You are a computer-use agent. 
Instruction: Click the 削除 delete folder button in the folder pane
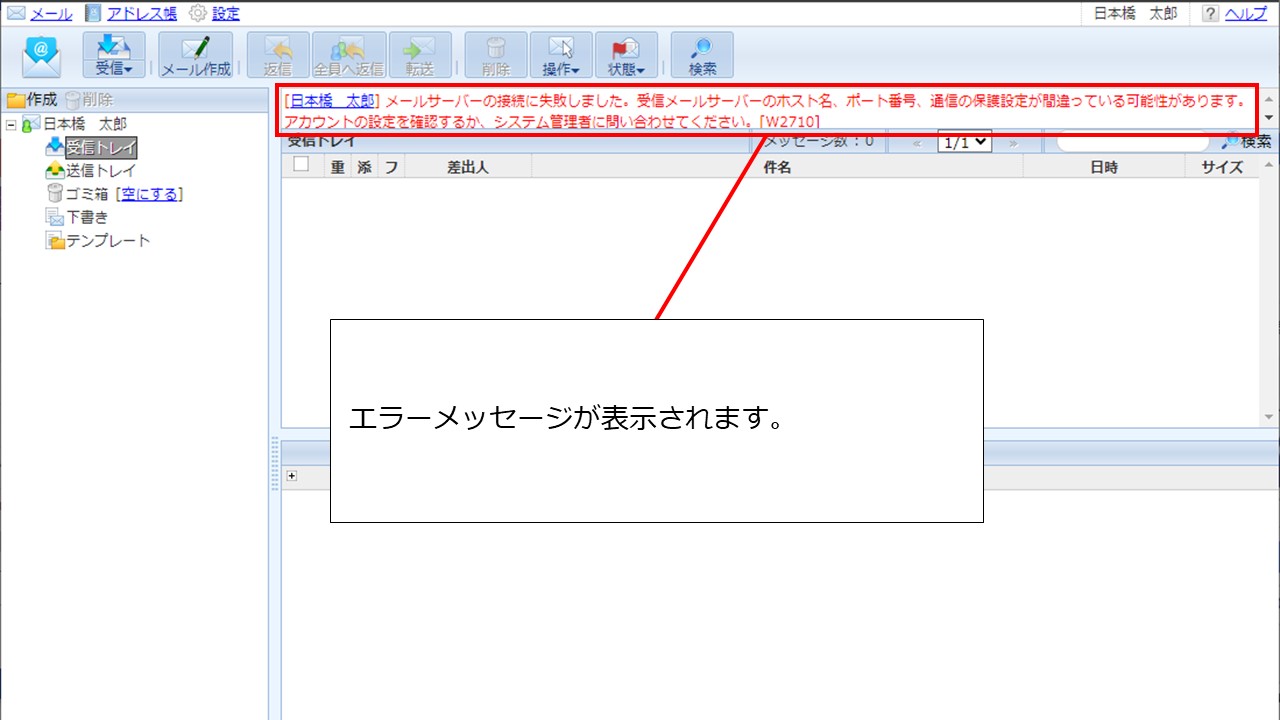click(x=89, y=100)
